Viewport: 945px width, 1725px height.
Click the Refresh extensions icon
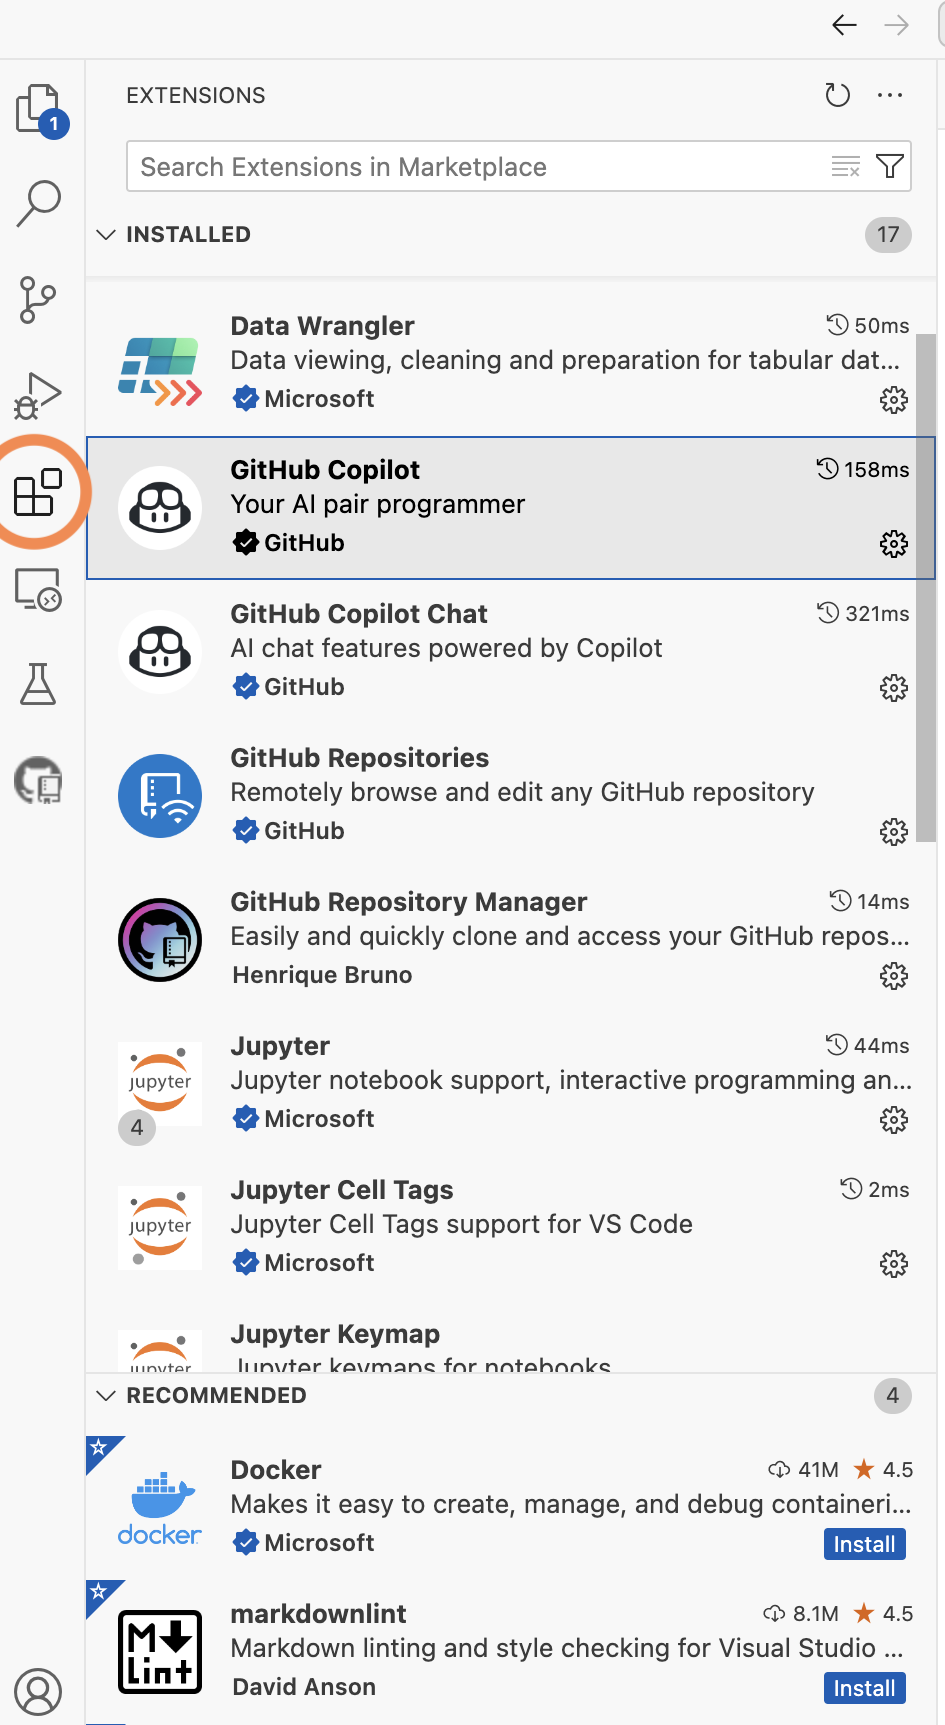click(x=837, y=95)
